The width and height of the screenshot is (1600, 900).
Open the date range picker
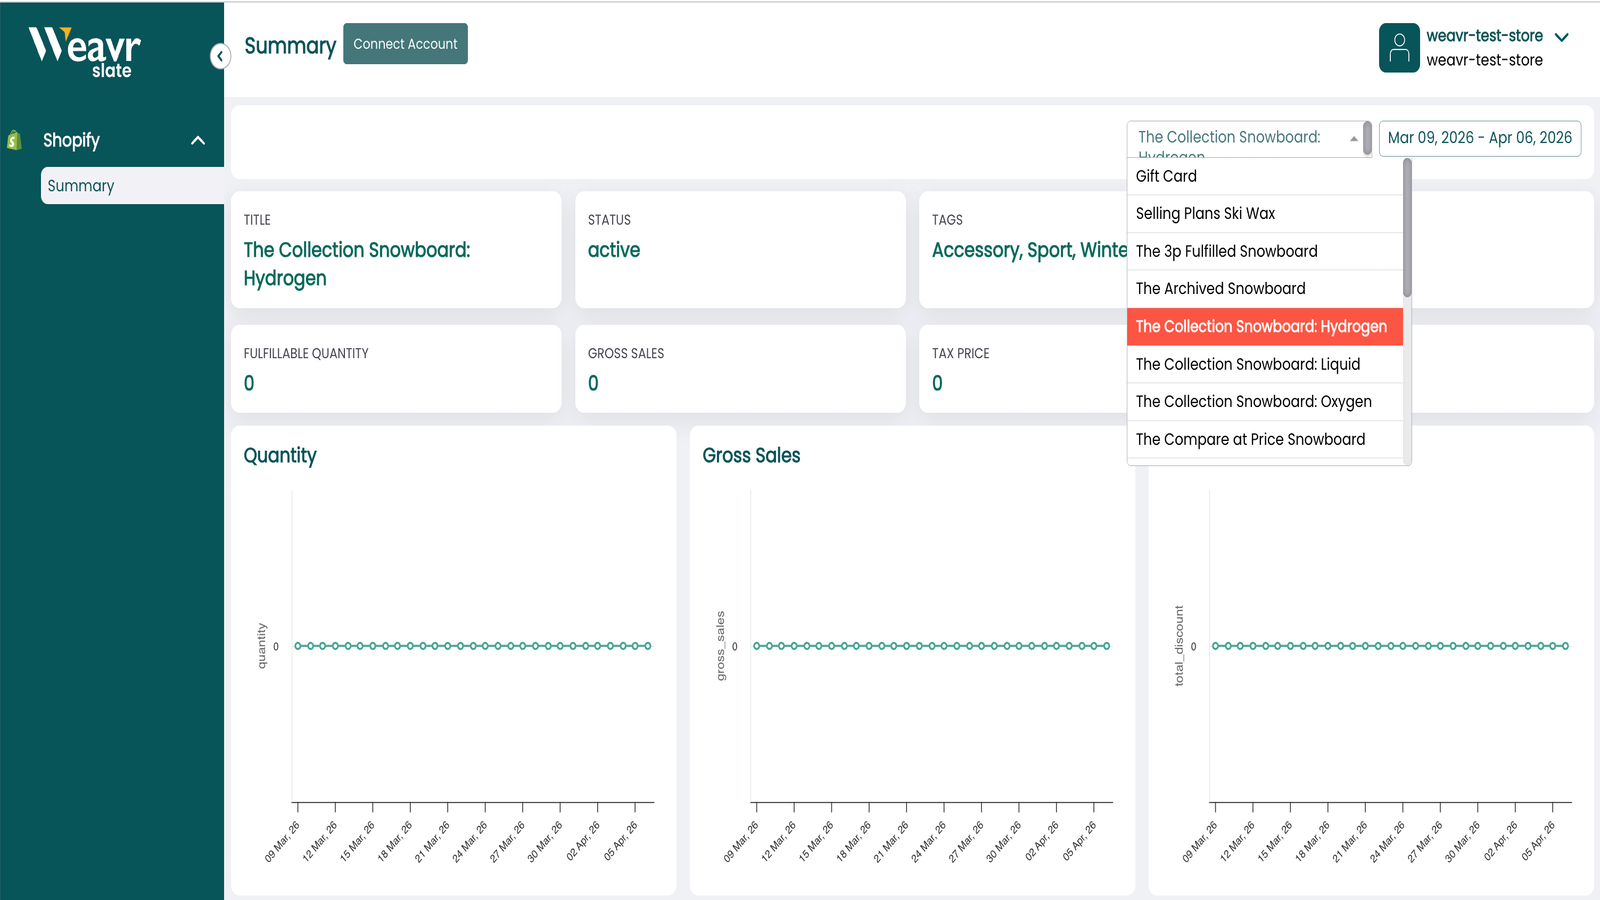click(x=1480, y=138)
